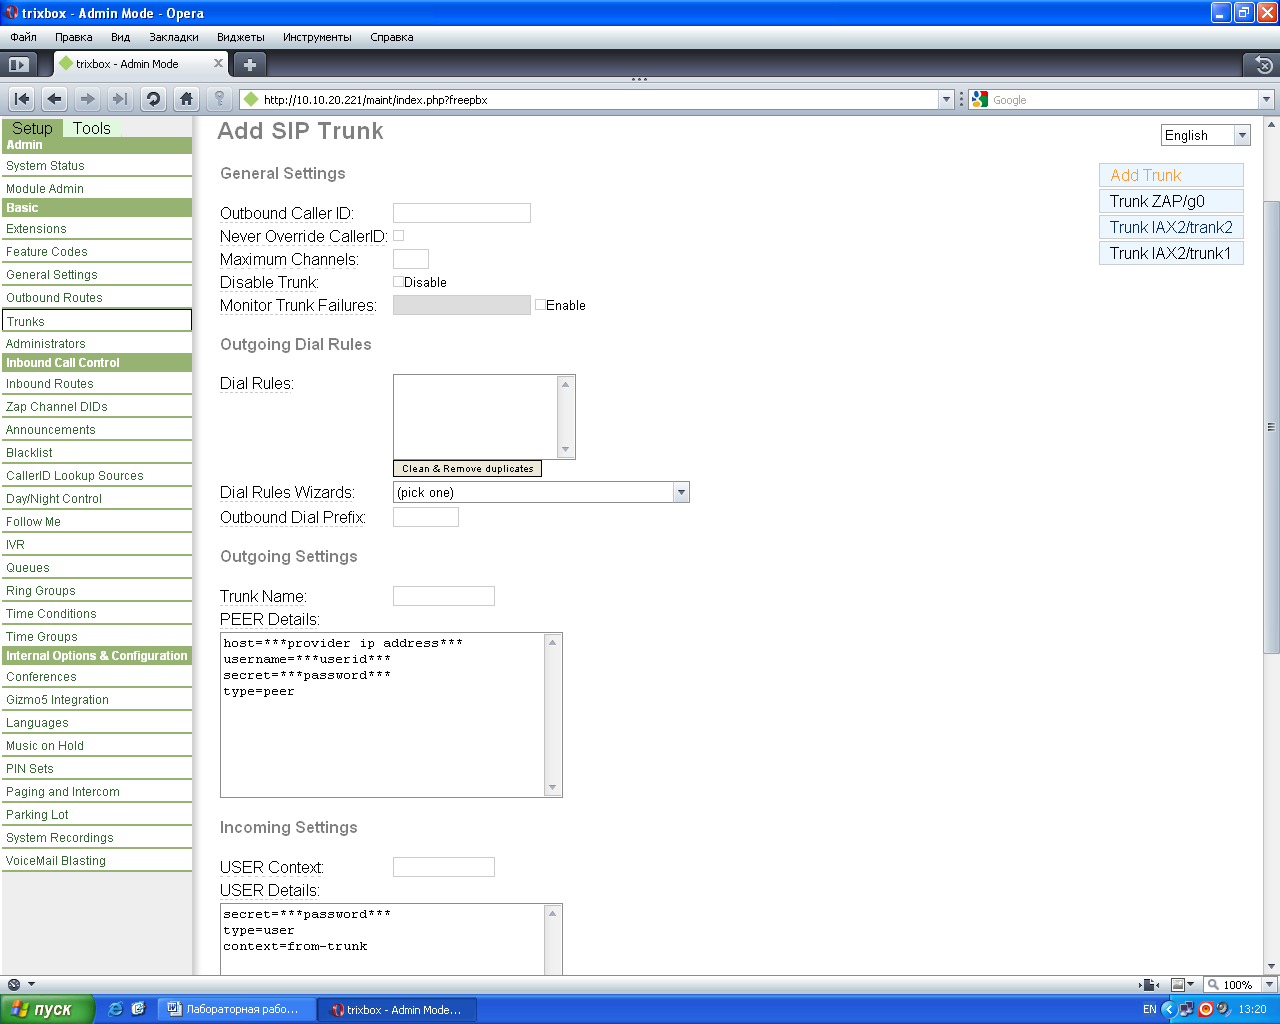Screen dimensions: 1280x1024
Task: Open Trunk IAX2/trunk1
Action: click(x=1171, y=253)
